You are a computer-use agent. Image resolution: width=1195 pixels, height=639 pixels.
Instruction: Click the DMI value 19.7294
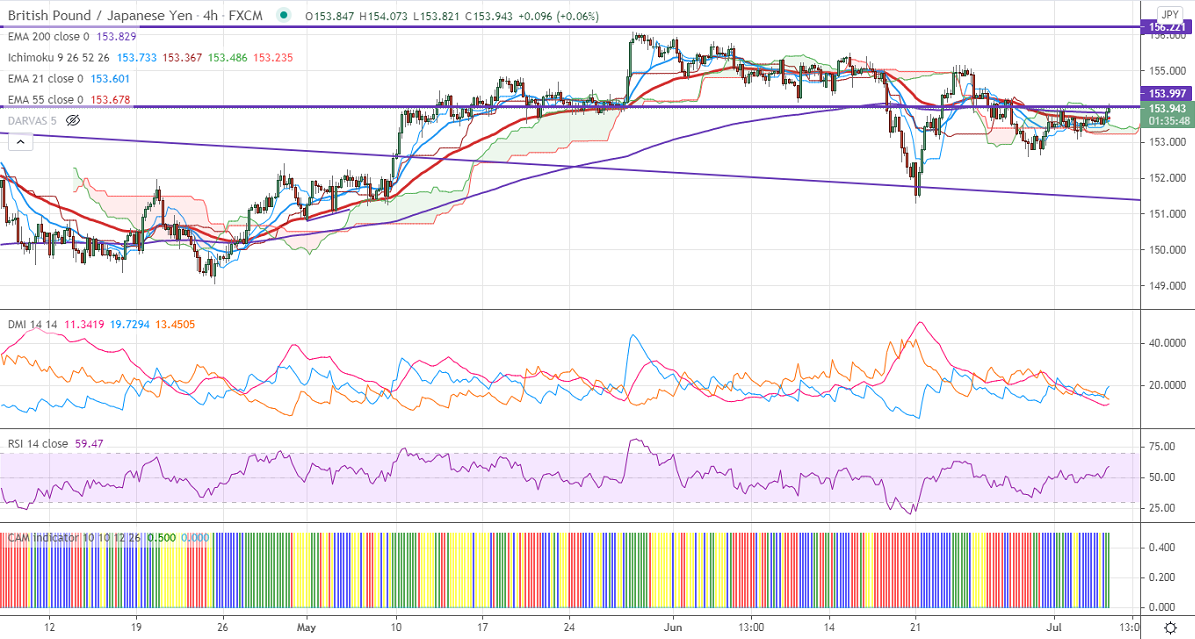click(130, 324)
